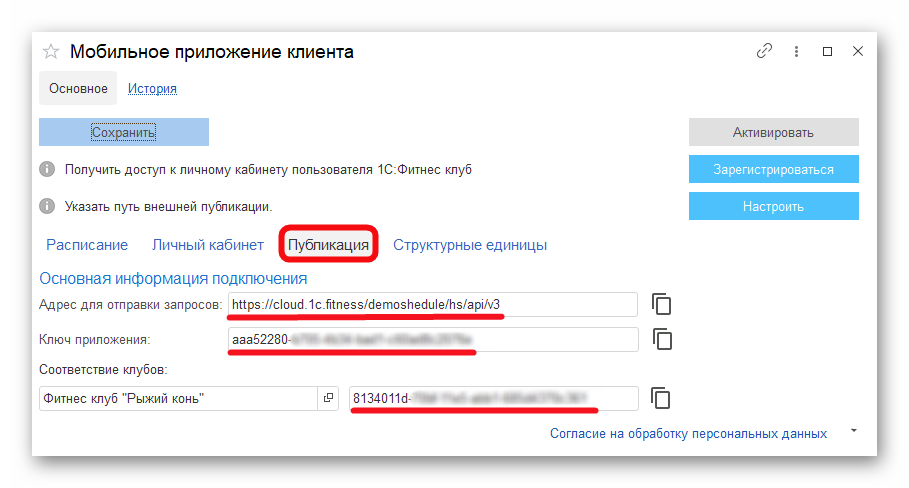909x488 pixels.
Task: Open the three-dot more options menu
Action: point(797,52)
